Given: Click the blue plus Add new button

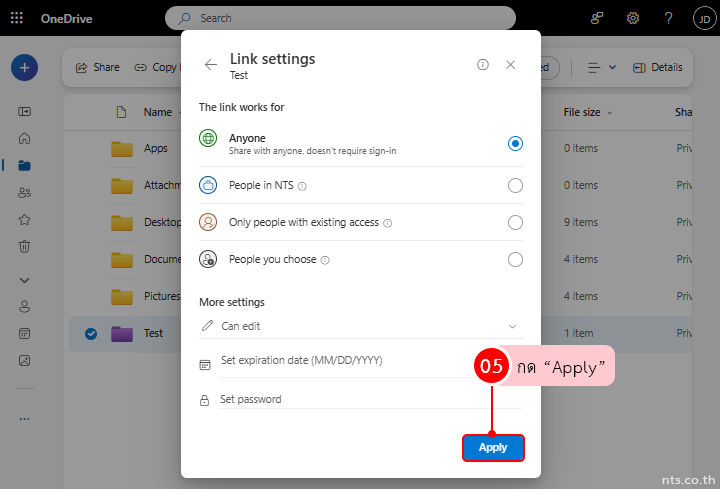Looking at the screenshot, I should tap(24, 67).
